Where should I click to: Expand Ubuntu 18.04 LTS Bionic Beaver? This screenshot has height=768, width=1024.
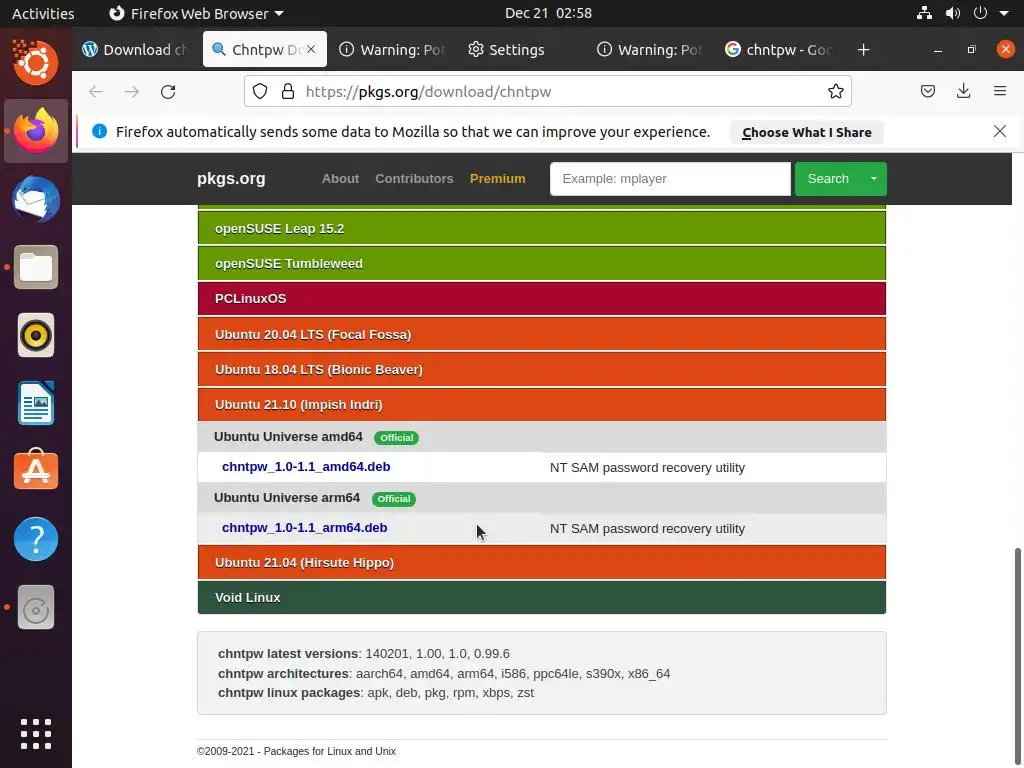click(541, 370)
